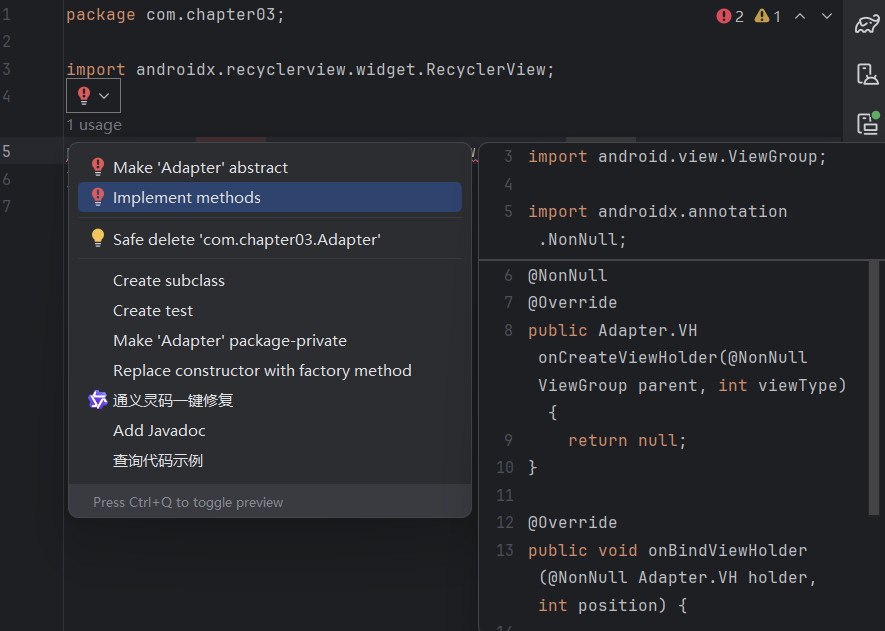Choose the Implement methods quick fix
Screen dimensions: 885x631
click(186, 197)
